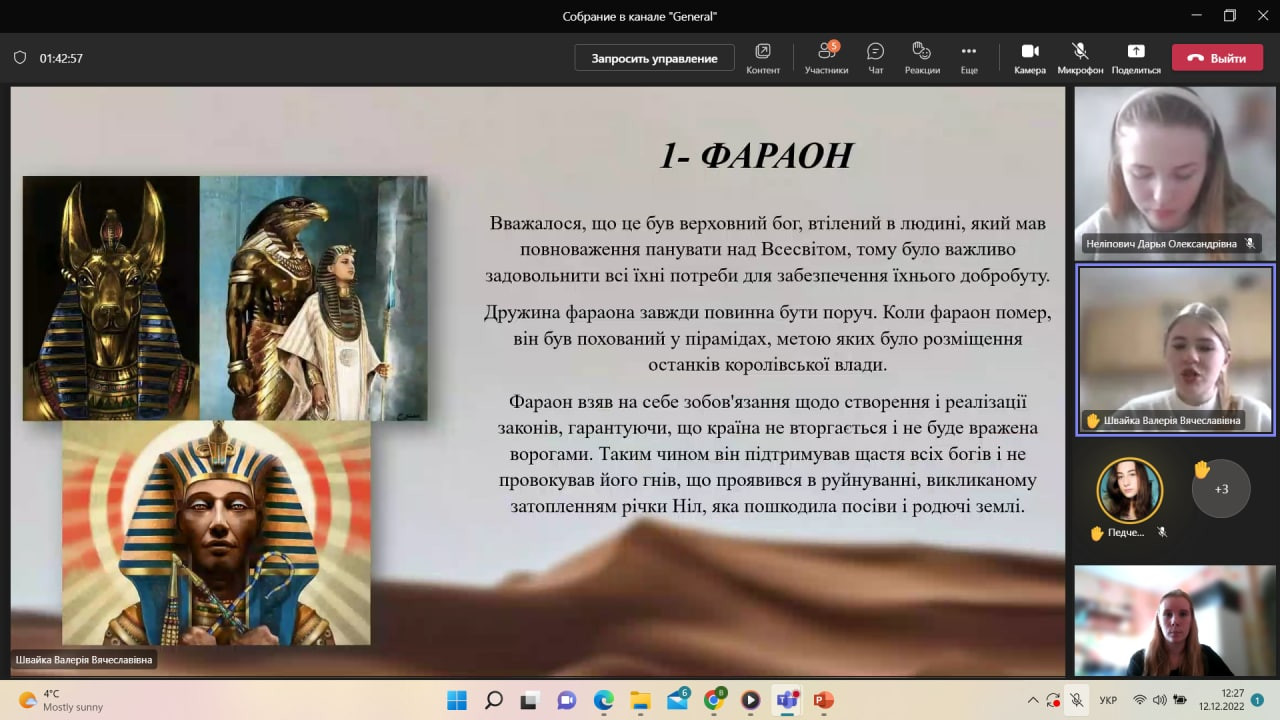Toggle the Камера (Camera) on
Screen dimensions: 1280x720
tap(1029, 57)
